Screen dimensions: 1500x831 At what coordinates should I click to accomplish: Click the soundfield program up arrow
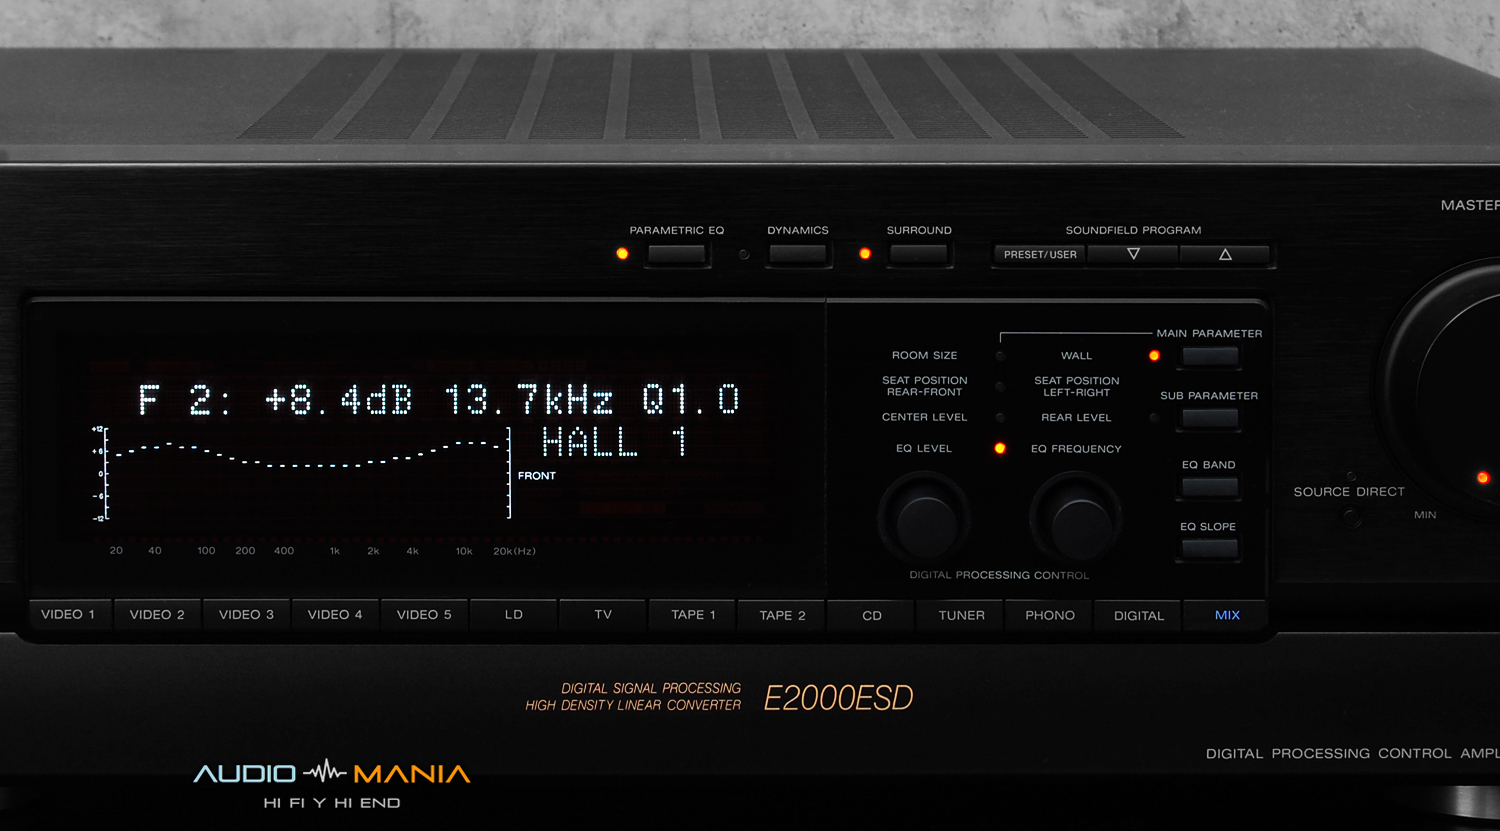pos(1225,254)
